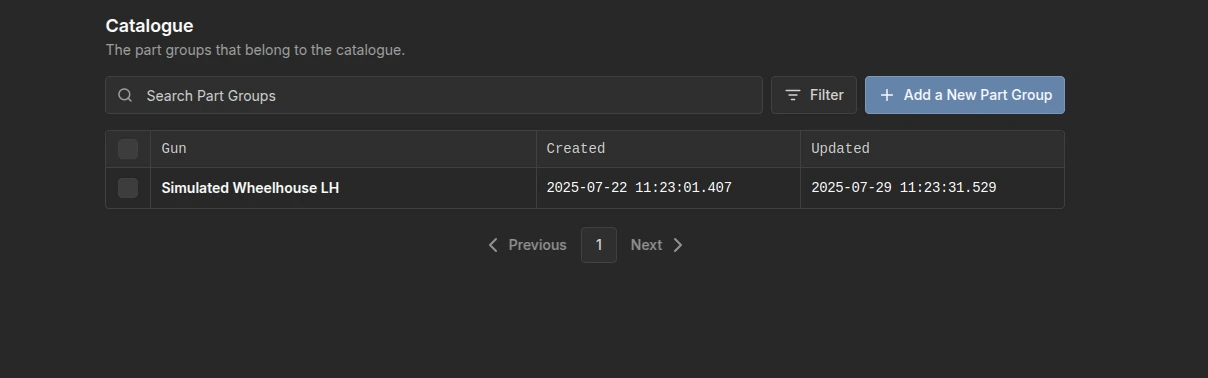Check the Simulated Wheelhouse LH row checkbox
Image resolution: width=1208 pixels, height=378 pixels.
pyautogui.click(x=128, y=188)
